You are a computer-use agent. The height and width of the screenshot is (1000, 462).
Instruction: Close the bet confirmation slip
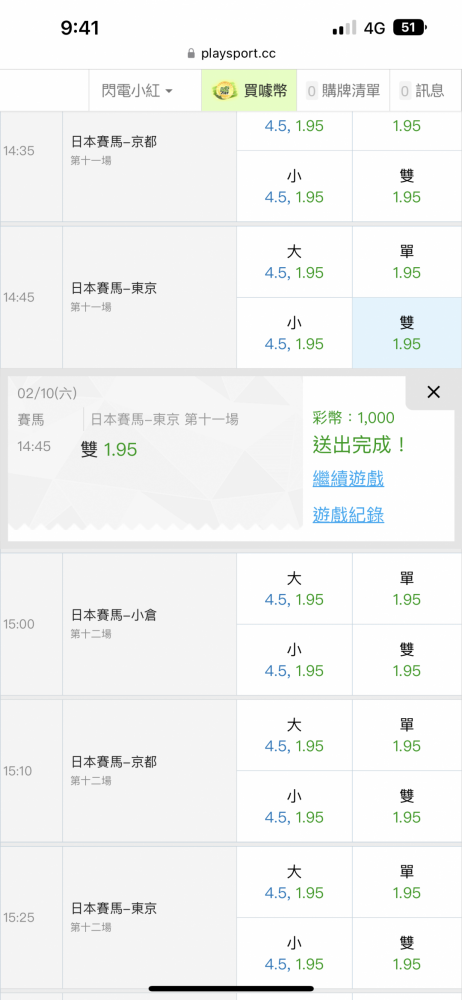[x=433, y=393]
